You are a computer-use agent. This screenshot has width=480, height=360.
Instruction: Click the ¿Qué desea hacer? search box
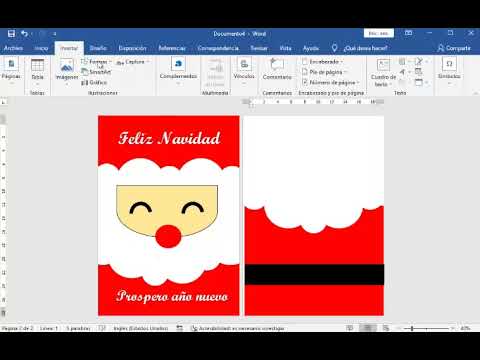point(365,48)
